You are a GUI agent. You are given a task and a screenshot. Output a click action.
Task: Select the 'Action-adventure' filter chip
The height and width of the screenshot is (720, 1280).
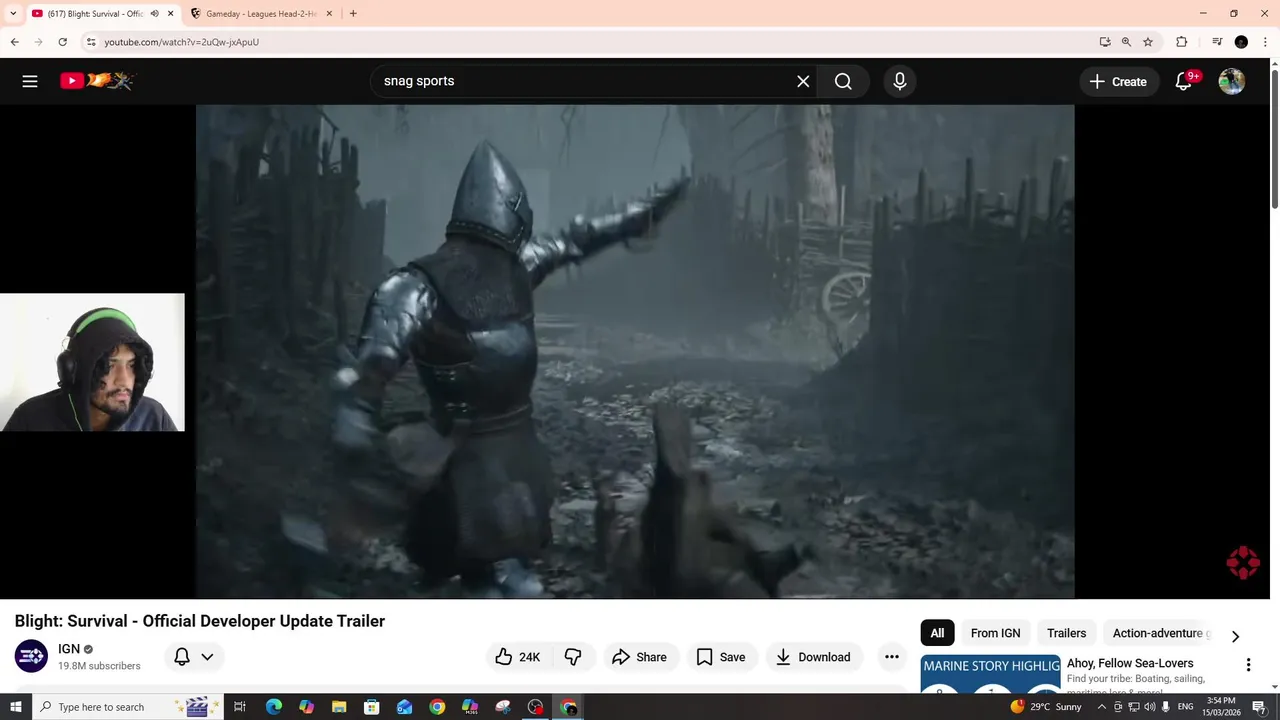click(1157, 633)
